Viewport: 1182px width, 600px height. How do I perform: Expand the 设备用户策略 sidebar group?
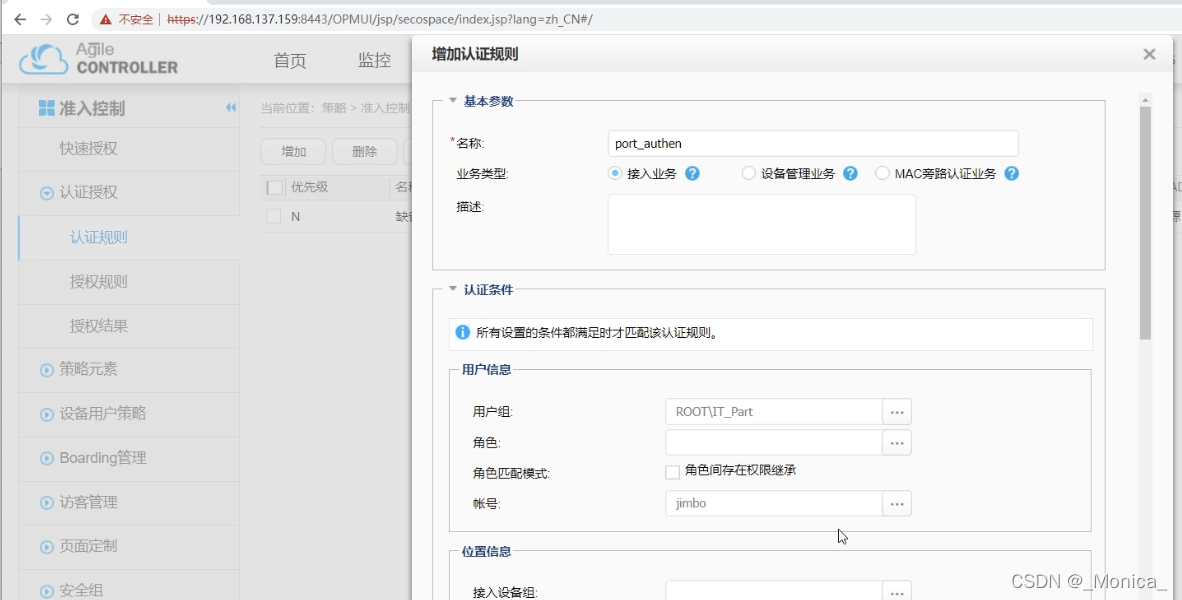[x=47, y=414]
